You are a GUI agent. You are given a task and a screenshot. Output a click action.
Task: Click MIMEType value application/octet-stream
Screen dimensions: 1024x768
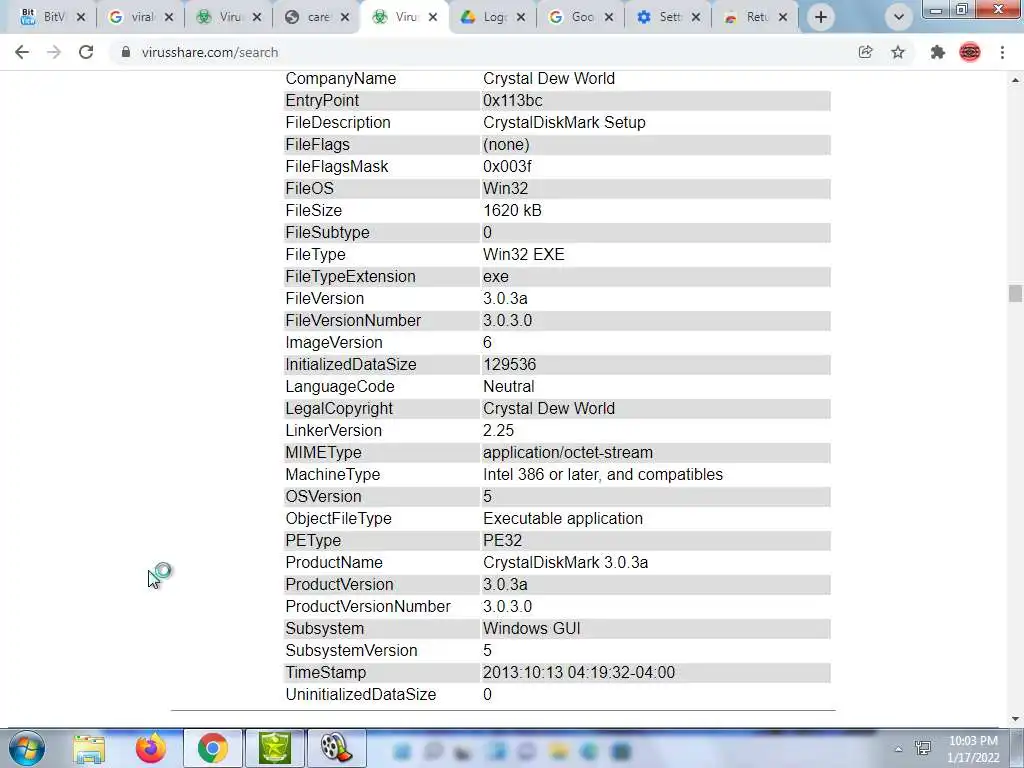pyautogui.click(x=568, y=453)
